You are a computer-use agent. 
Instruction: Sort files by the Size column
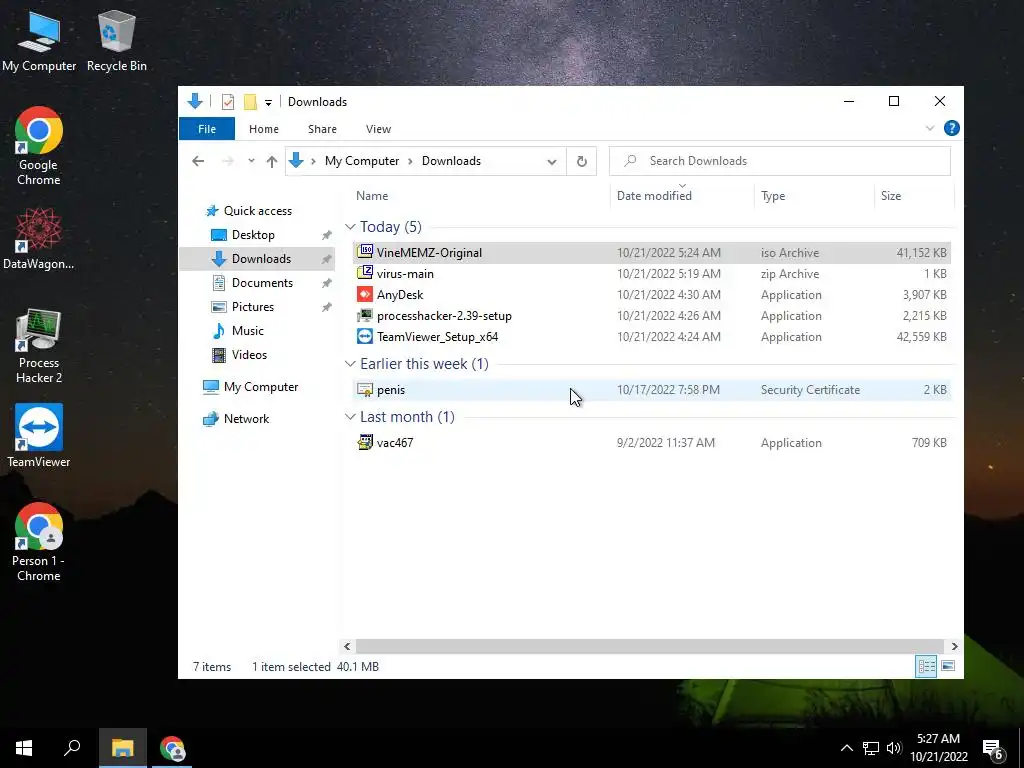coord(914,196)
